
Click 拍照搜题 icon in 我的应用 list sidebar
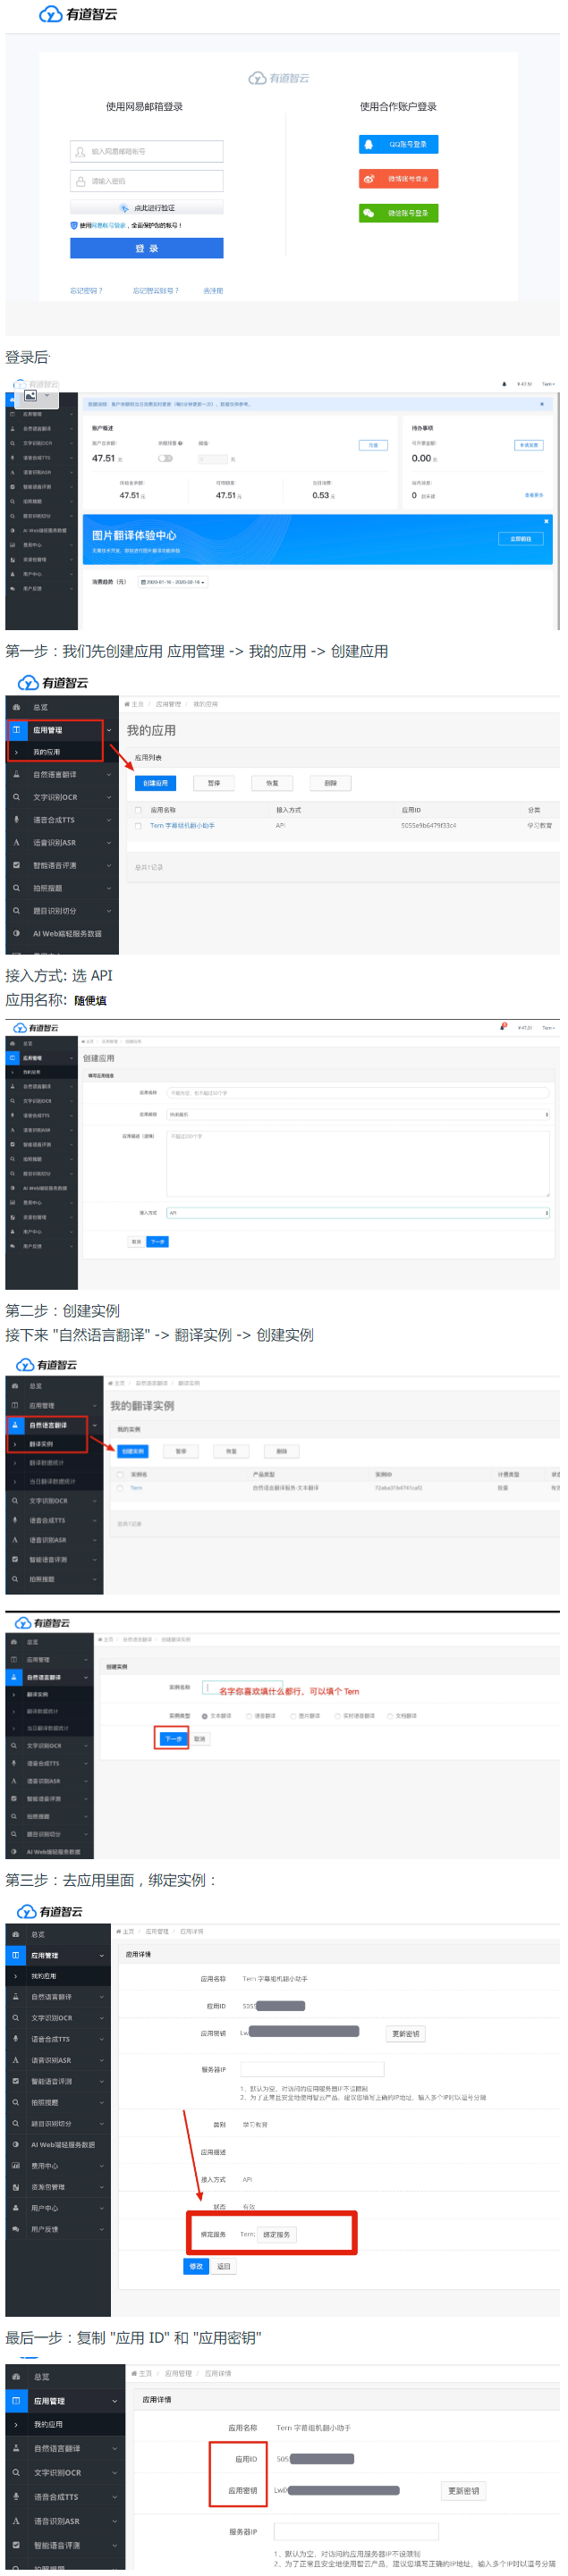coord(16,888)
